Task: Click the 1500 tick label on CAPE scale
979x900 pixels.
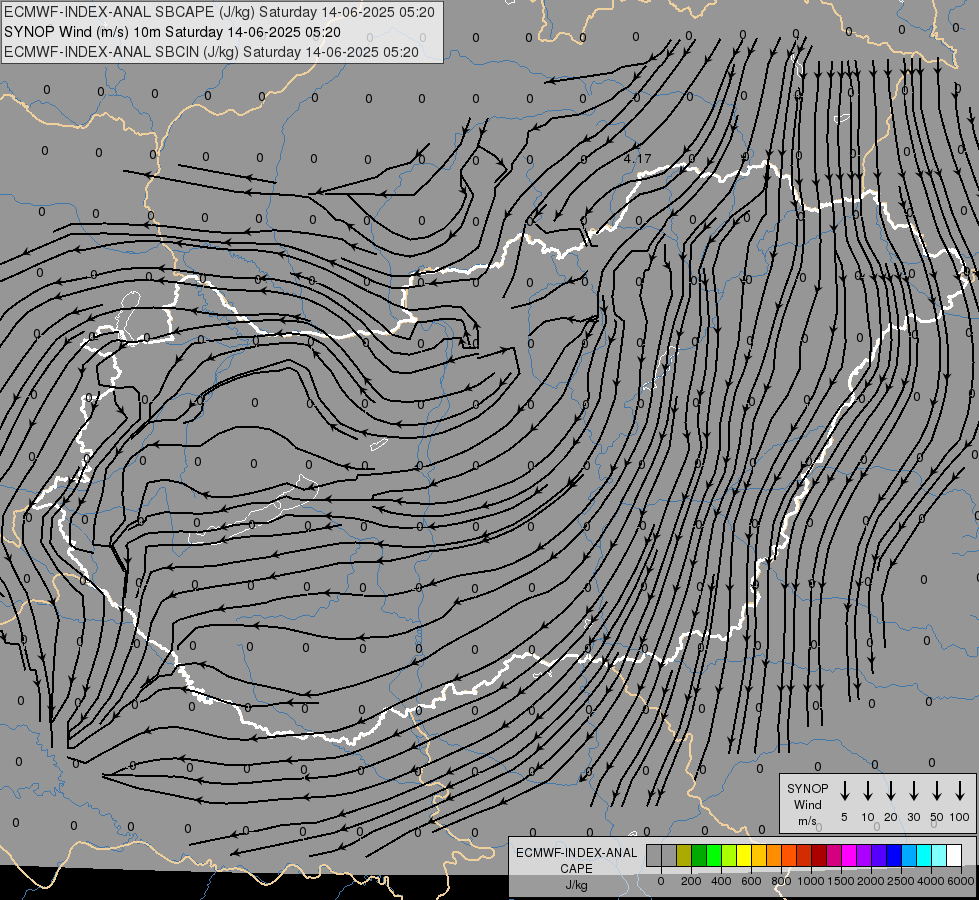Action: (841, 881)
